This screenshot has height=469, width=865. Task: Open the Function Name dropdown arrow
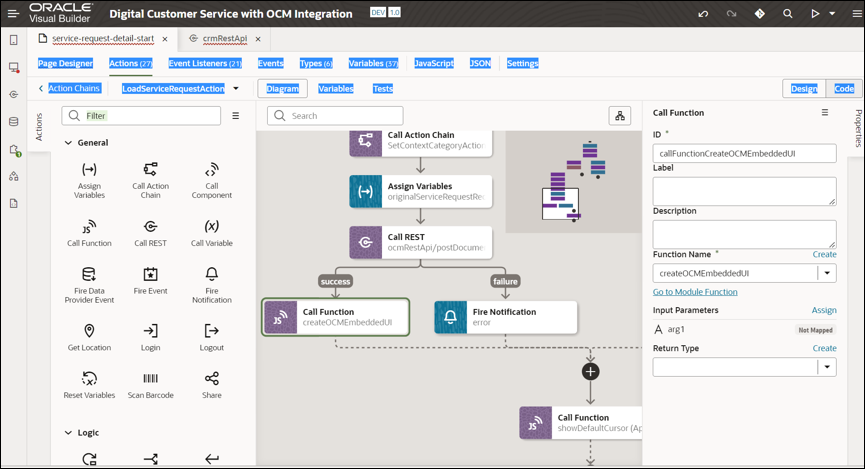pos(827,273)
